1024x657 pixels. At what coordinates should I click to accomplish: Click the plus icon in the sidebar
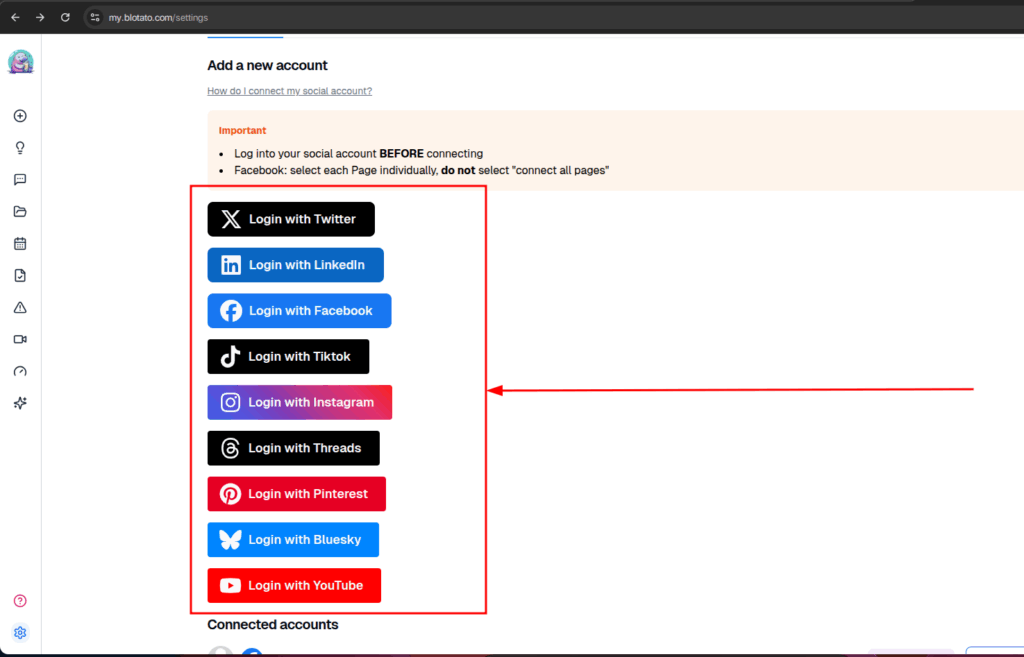point(20,116)
